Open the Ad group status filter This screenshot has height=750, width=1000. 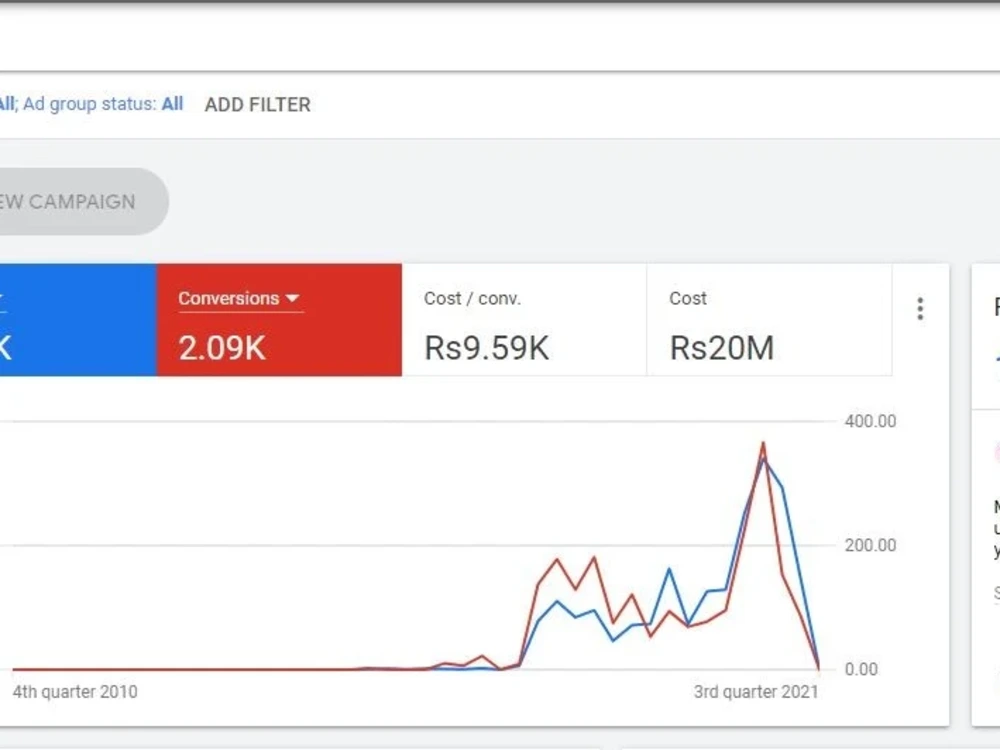[x=103, y=104]
